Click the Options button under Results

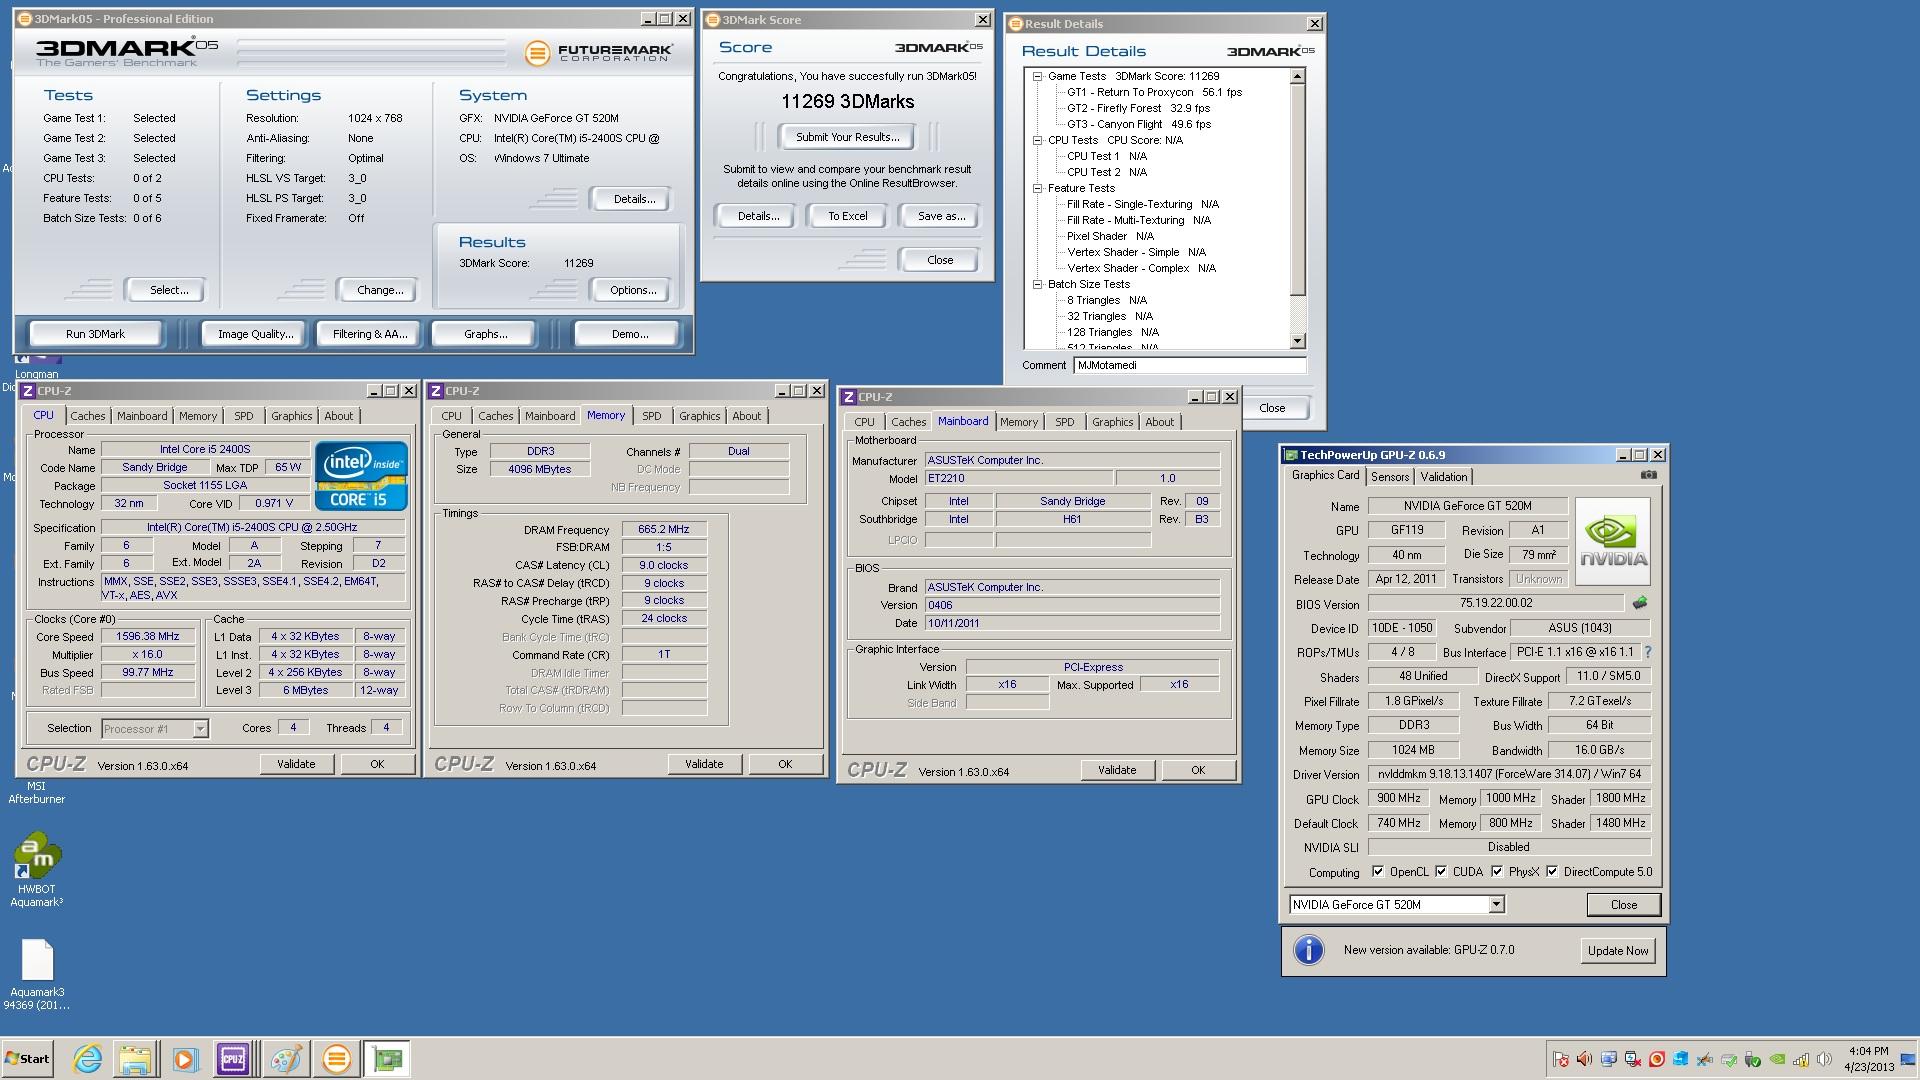633,290
